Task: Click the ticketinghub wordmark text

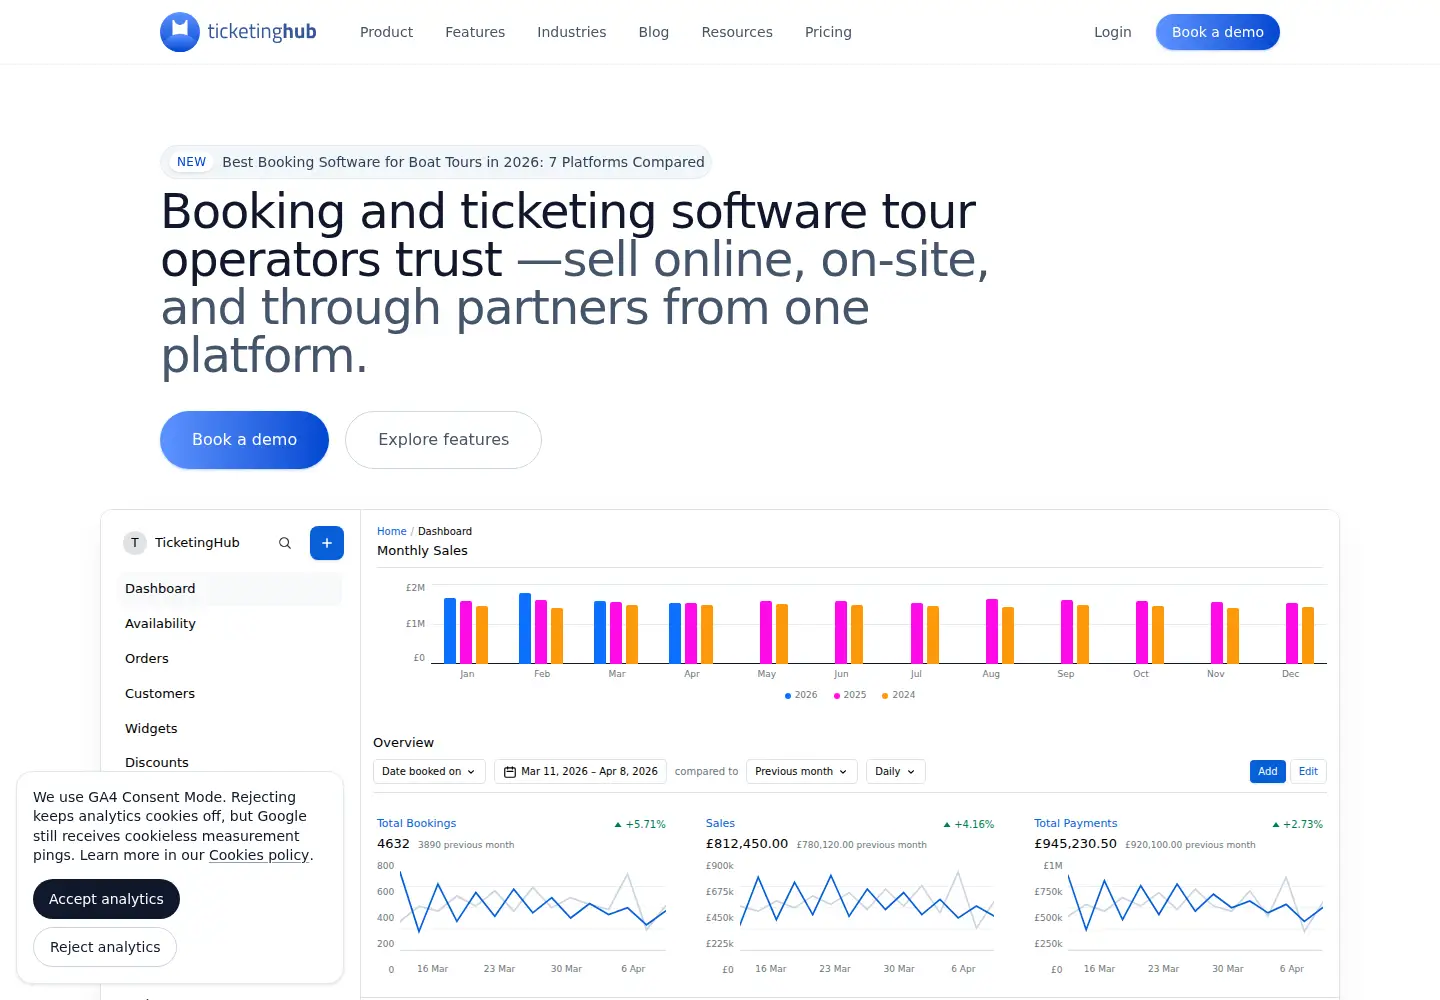Action: coord(262,32)
